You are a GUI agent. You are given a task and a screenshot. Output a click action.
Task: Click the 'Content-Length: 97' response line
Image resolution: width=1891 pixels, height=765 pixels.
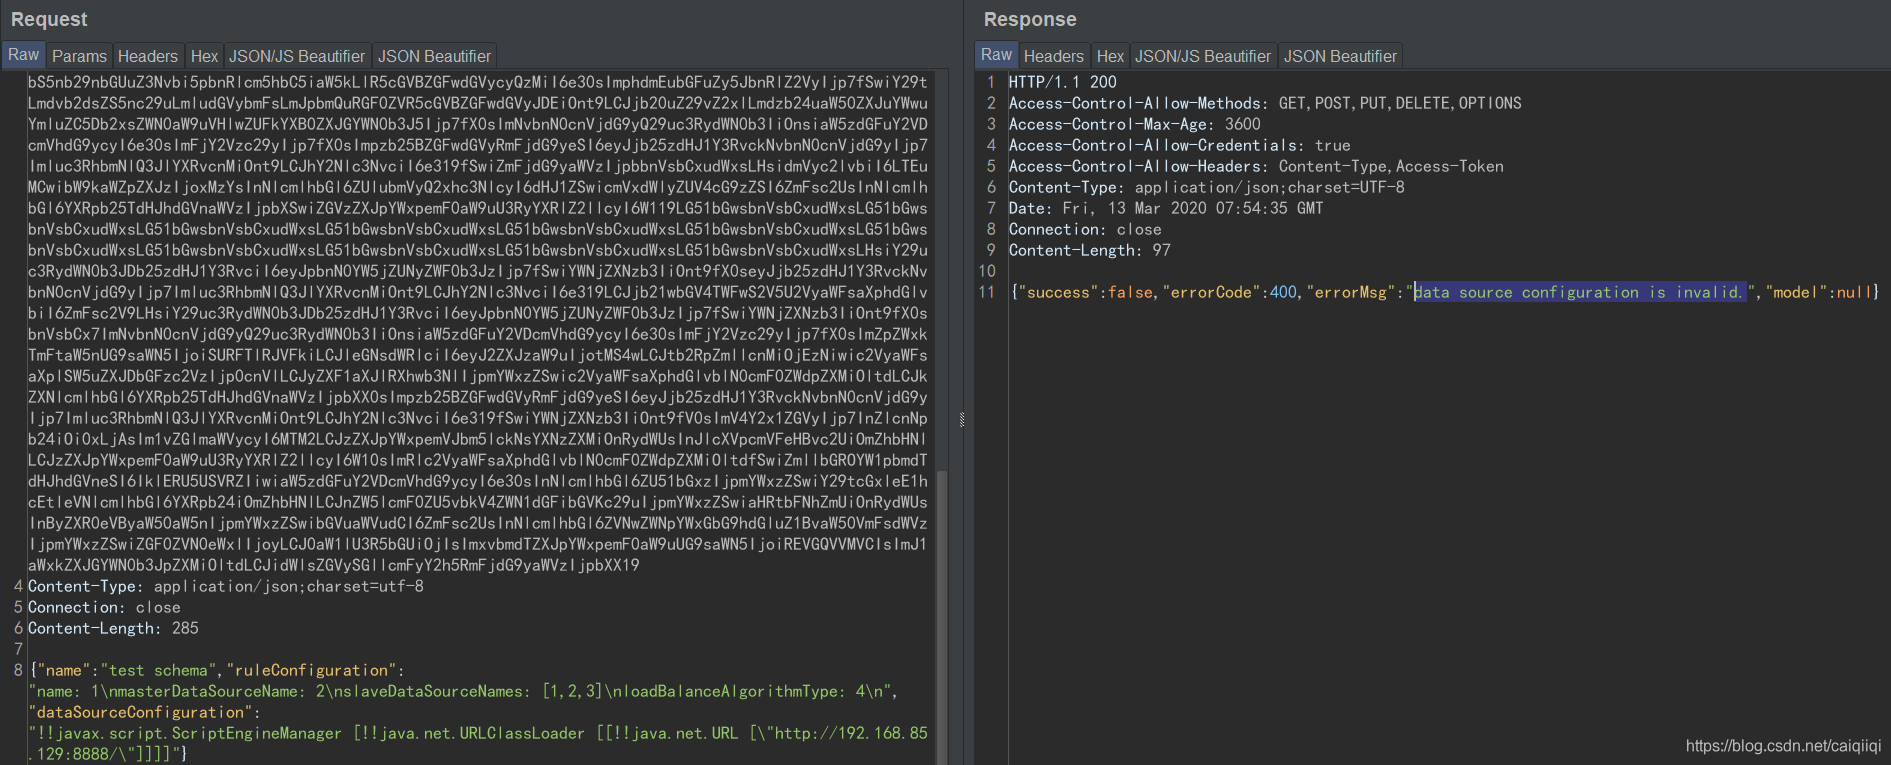[1089, 250]
